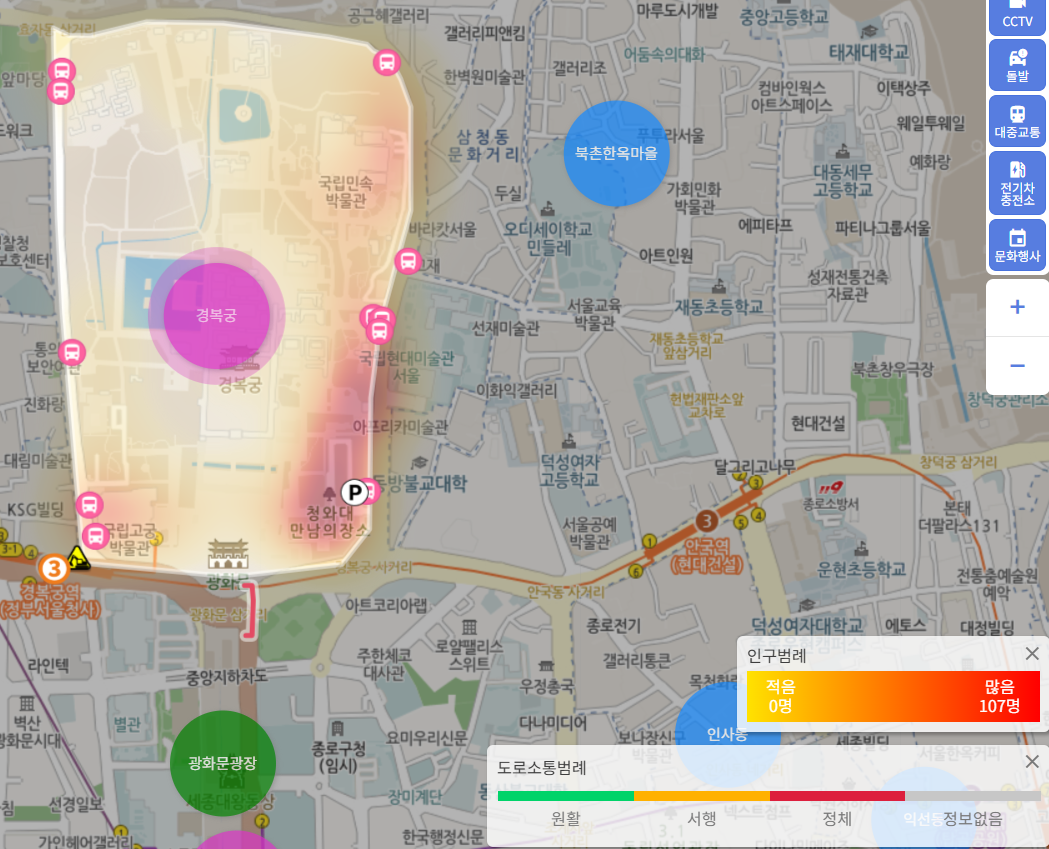Show 전기차 충전소 EV charging stations
This screenshot has height=849, width=1049.
click(1017, 183)
